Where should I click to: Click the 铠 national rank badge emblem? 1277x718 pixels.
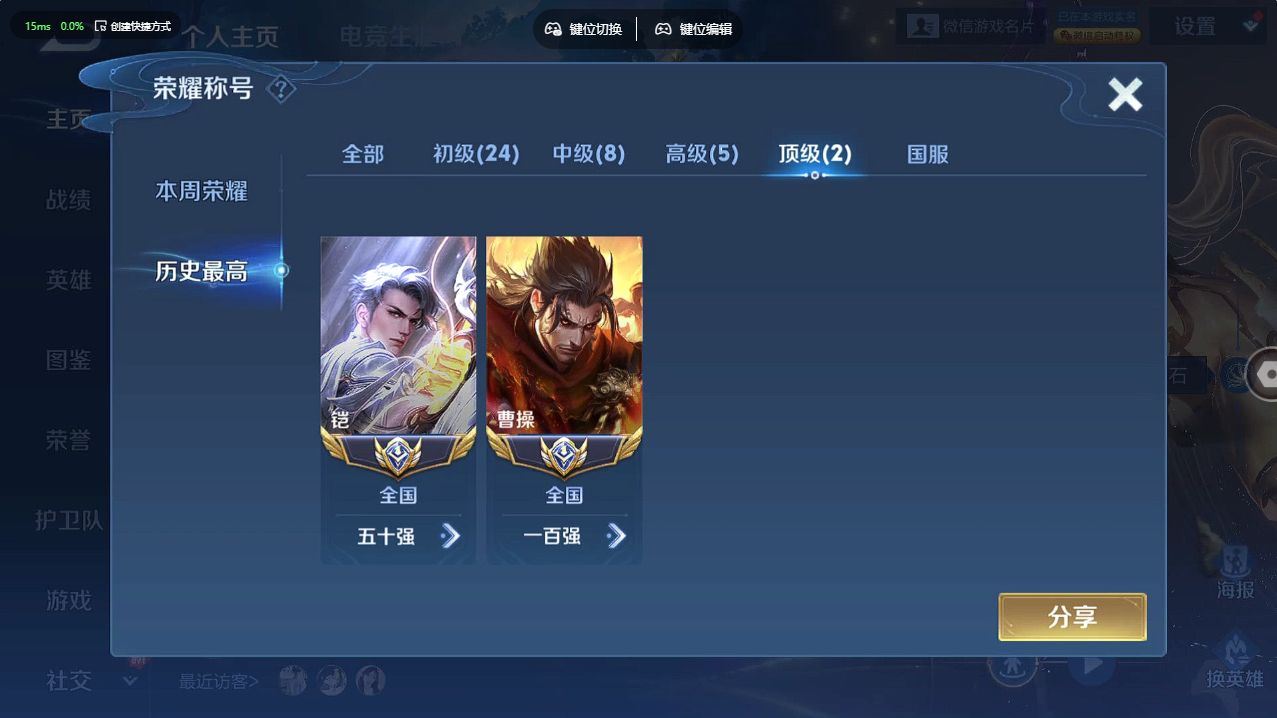[398, 456]
